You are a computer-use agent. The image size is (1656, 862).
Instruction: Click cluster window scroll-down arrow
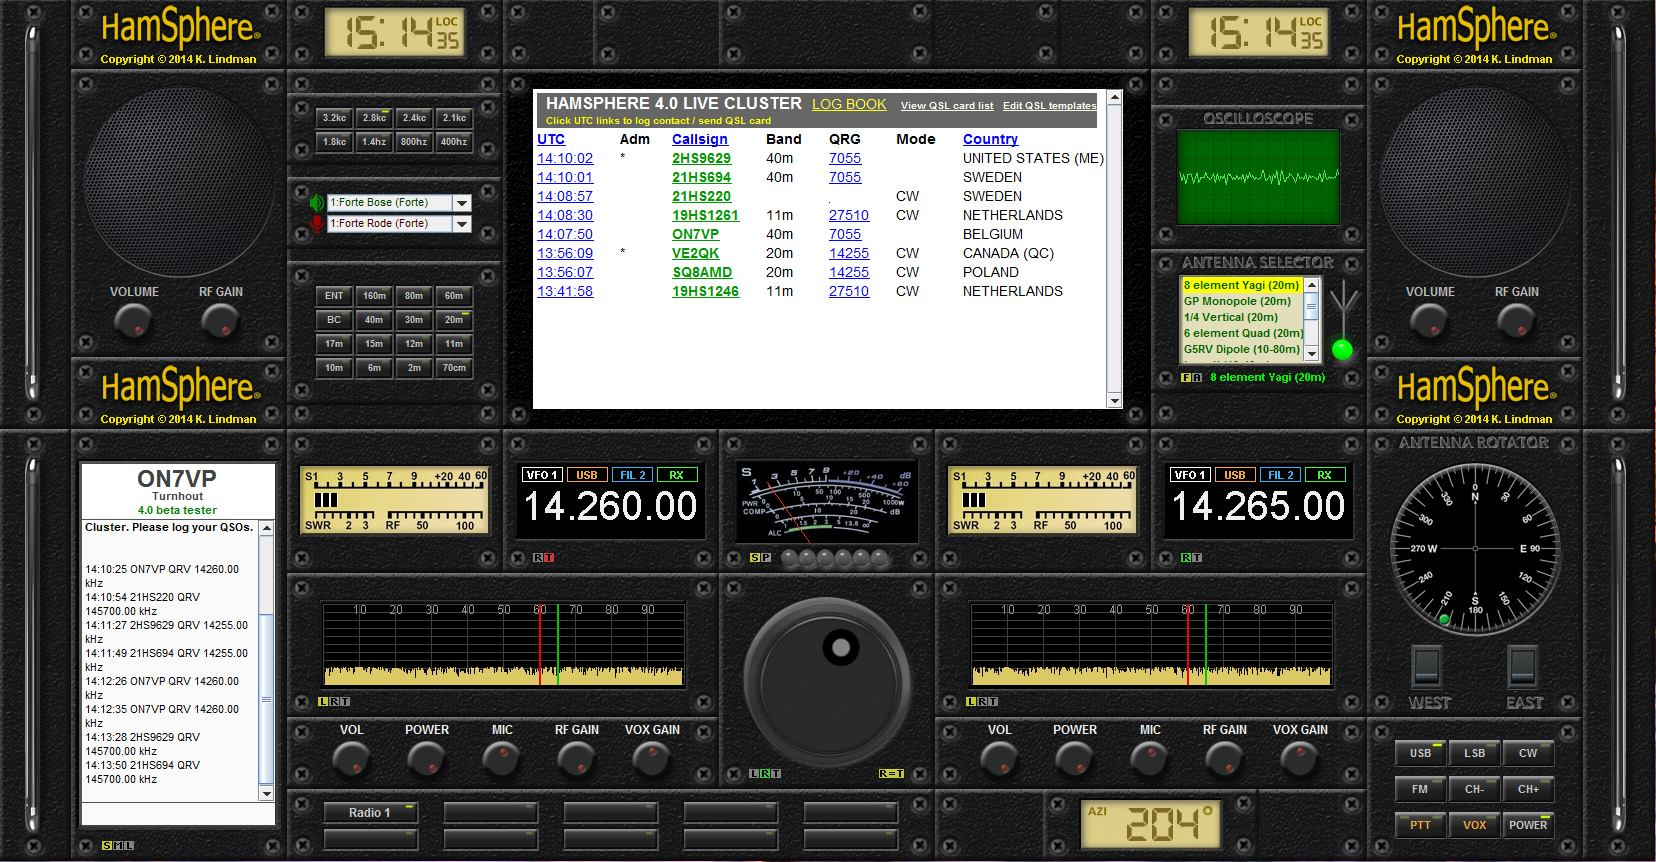pyautogui.click(x=1115, y=401)
